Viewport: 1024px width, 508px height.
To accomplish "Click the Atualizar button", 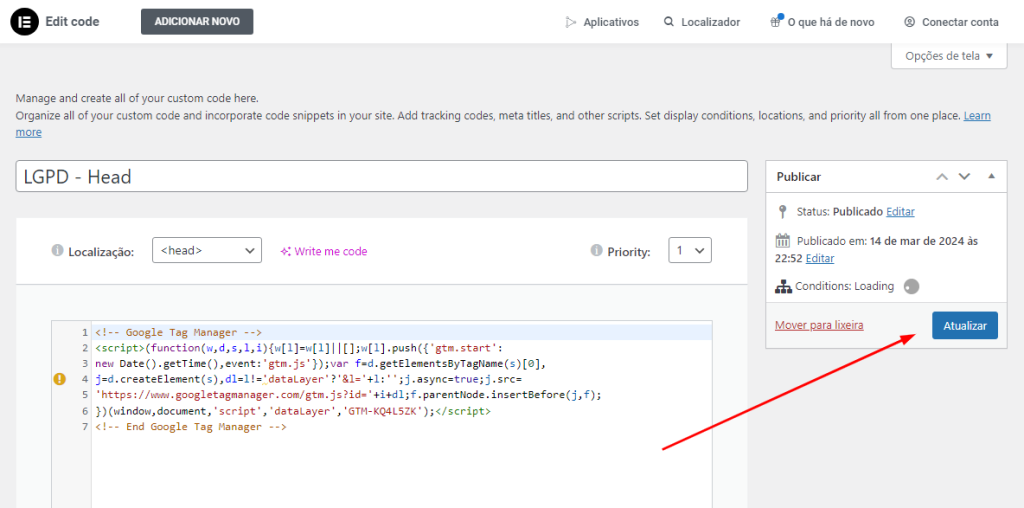I will [965, 325].
